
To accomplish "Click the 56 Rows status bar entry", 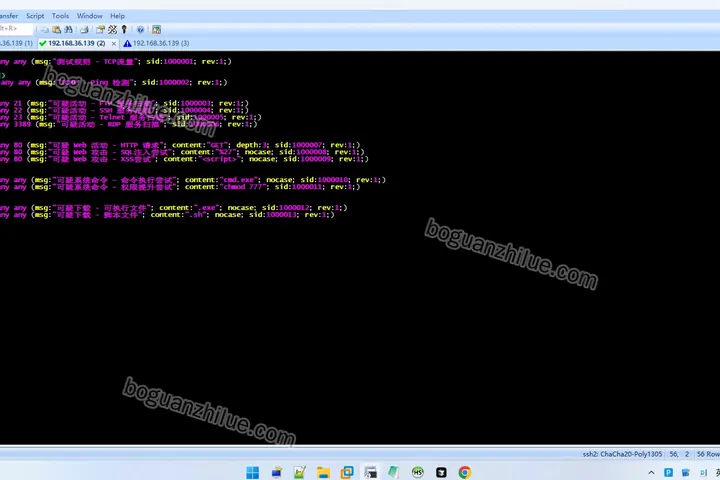I will (708, 454).
